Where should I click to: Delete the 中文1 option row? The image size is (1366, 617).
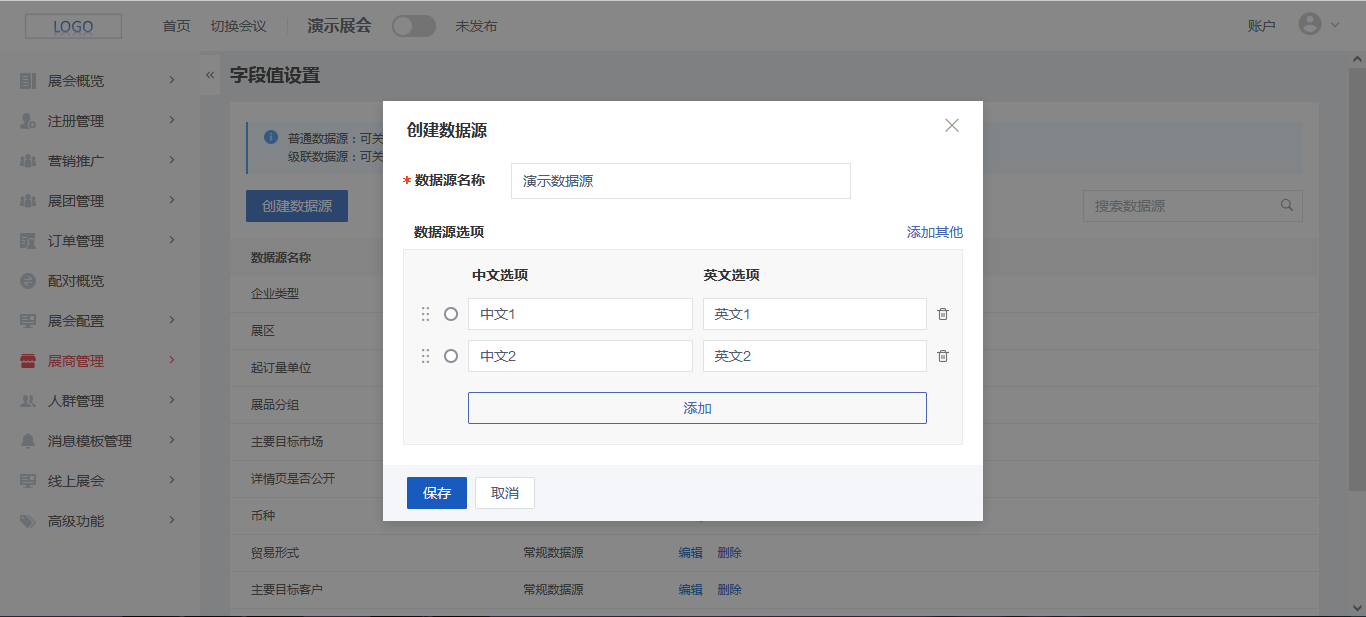tap(942, 314)
